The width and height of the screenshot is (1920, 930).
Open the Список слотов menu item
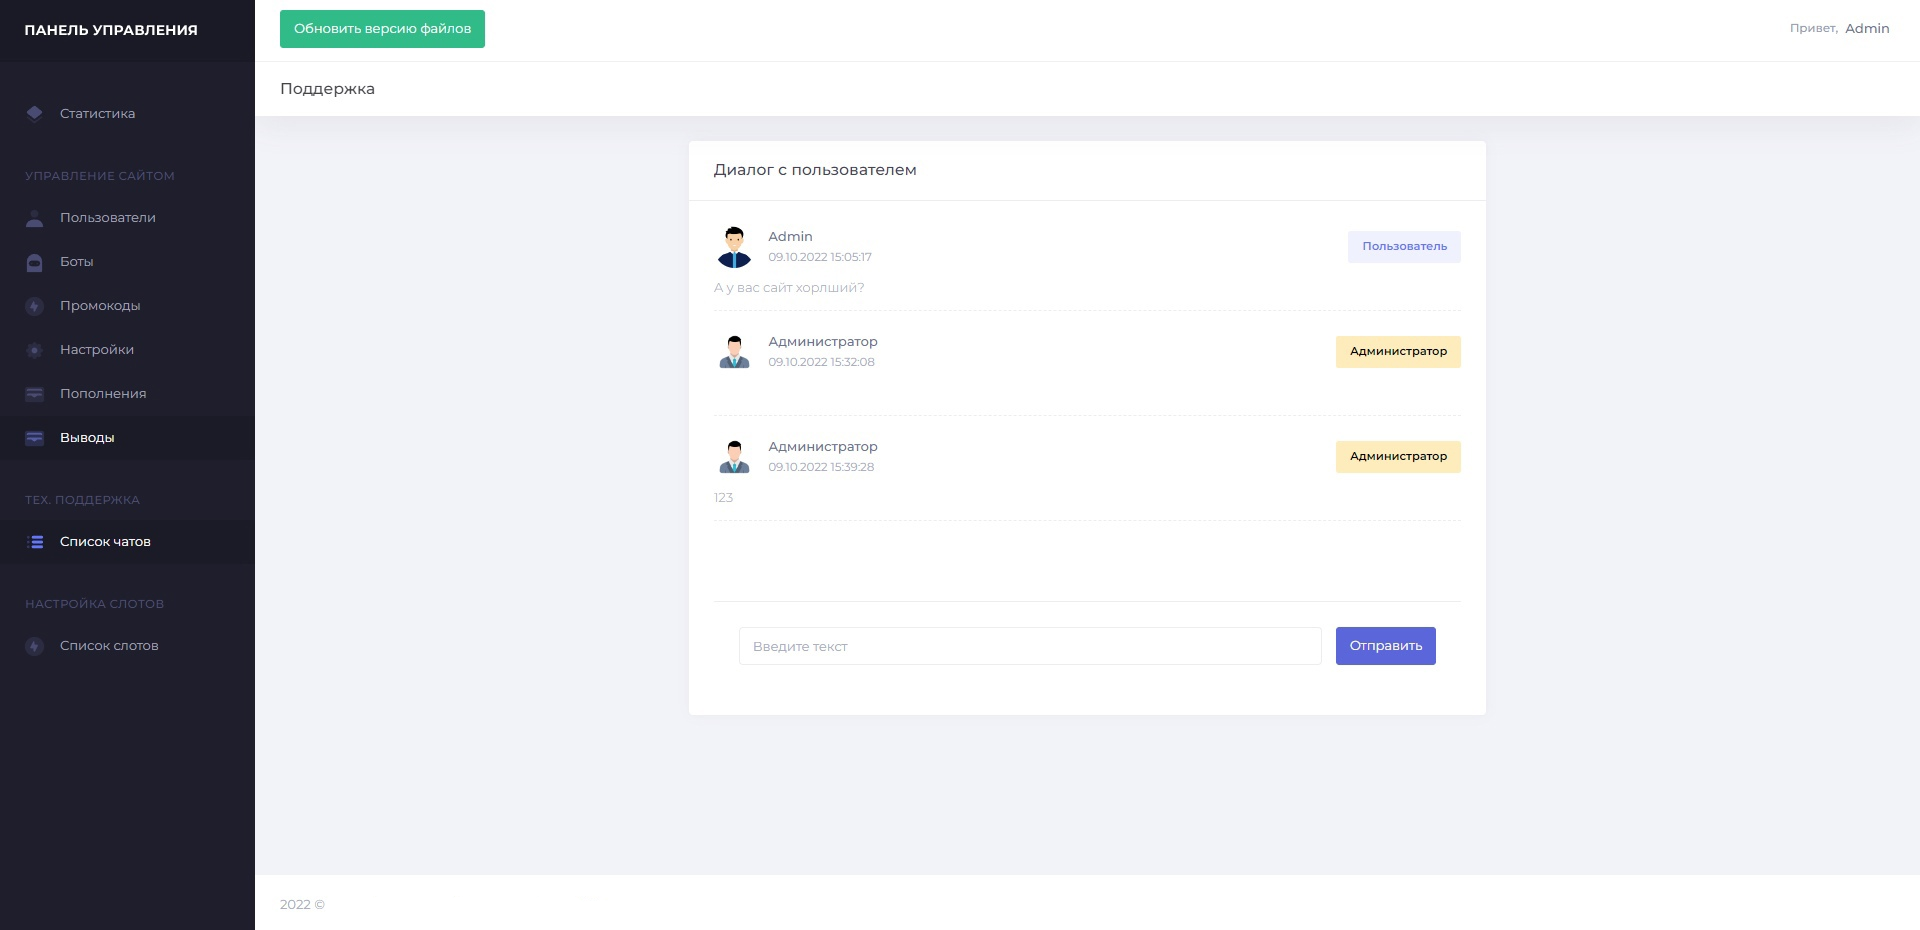coord(109,646)
